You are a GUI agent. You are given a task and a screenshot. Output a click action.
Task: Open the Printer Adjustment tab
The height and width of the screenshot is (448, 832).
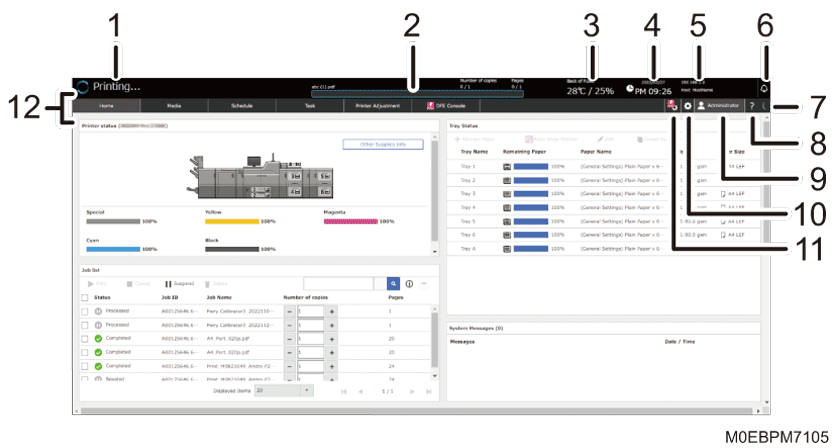[378, 105]
